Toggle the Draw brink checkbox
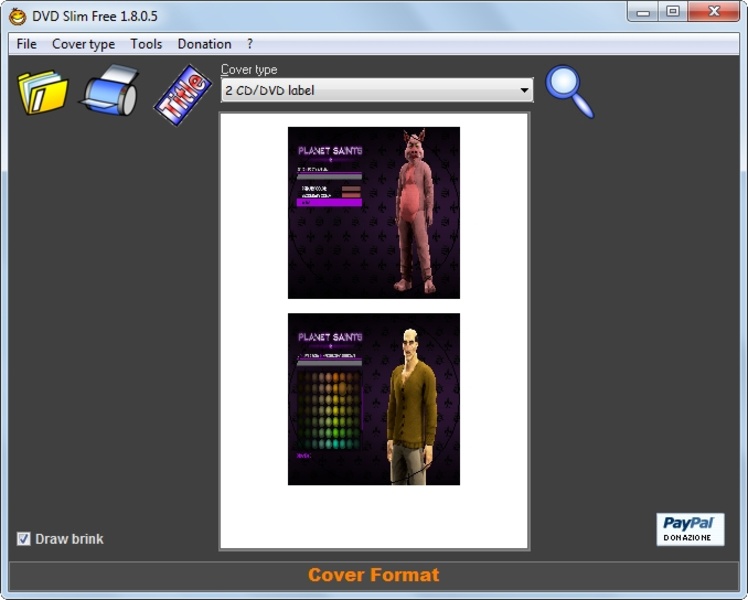Viewport: 748px width, 600px height. point(23,539)
